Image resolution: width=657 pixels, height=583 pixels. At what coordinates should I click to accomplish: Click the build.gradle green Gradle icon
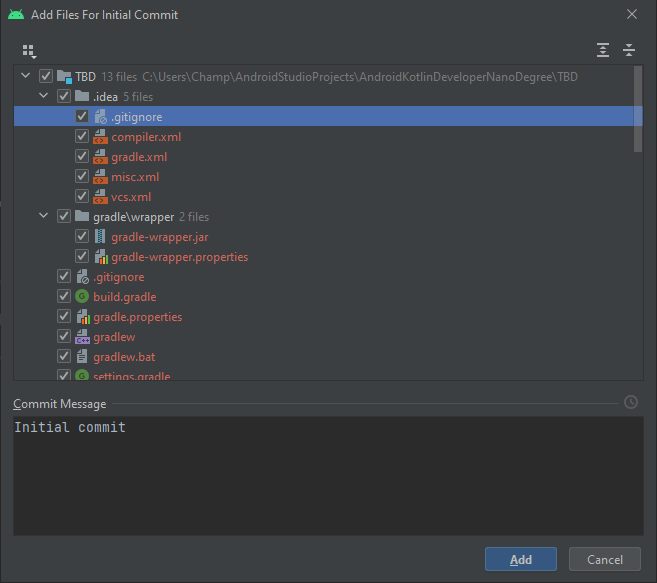coord(82,297)
